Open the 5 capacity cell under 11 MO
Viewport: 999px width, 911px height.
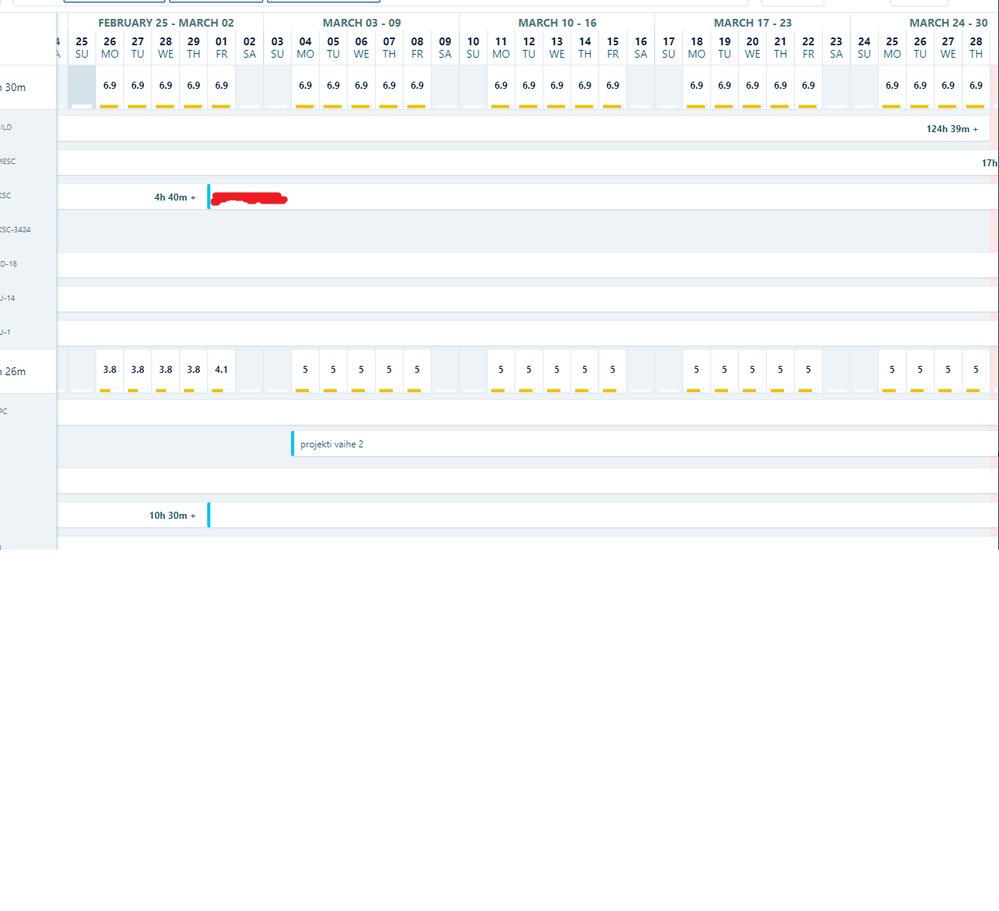click(x=501, y=371)
